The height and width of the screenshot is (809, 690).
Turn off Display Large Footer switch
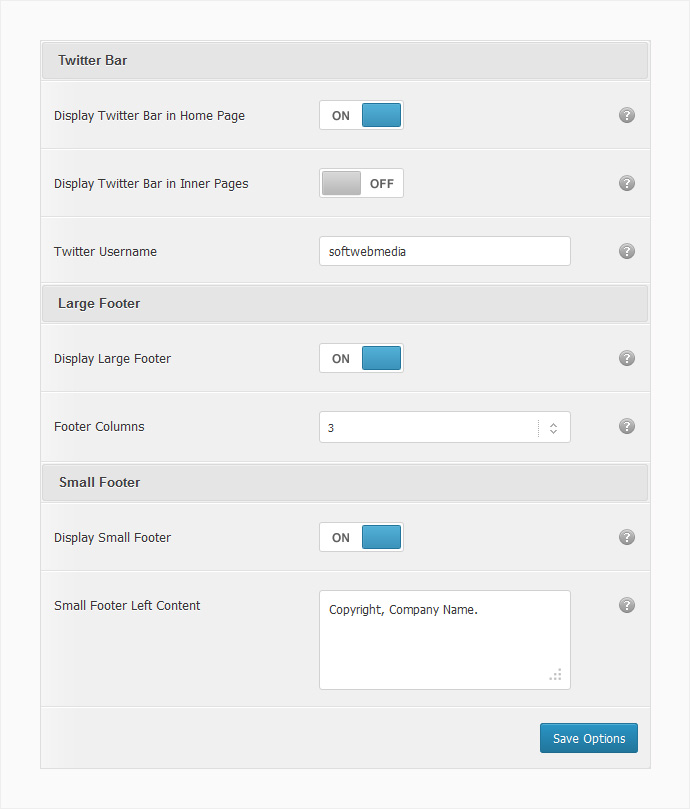[361, 358]
